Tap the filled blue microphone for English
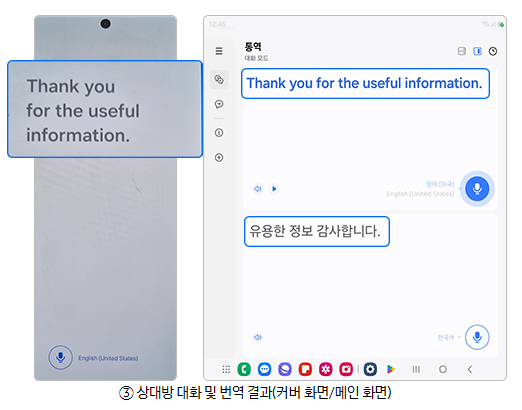This screenshot has height=410, width=522. pos(477,189)
